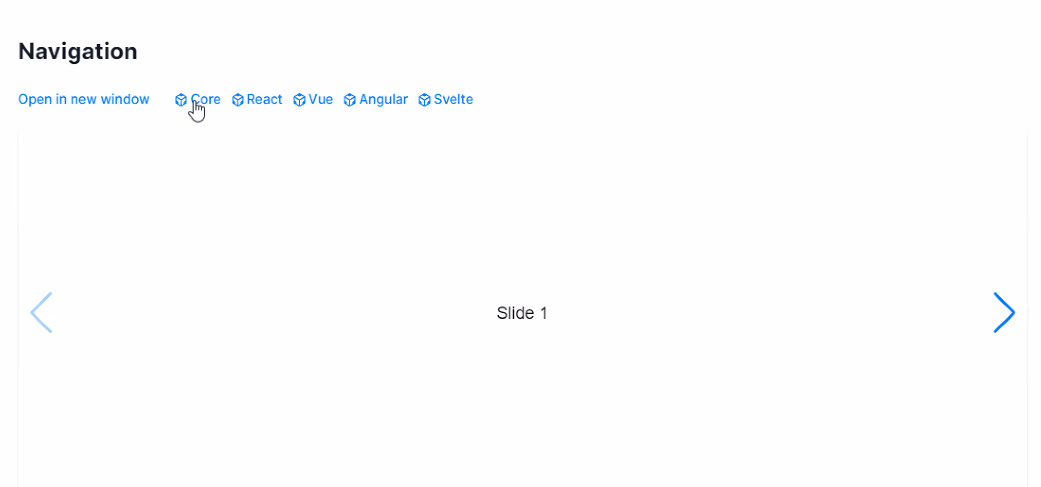1041x487 pixels.
Task: Open the Vue sandbox link text
Action: 321,100
